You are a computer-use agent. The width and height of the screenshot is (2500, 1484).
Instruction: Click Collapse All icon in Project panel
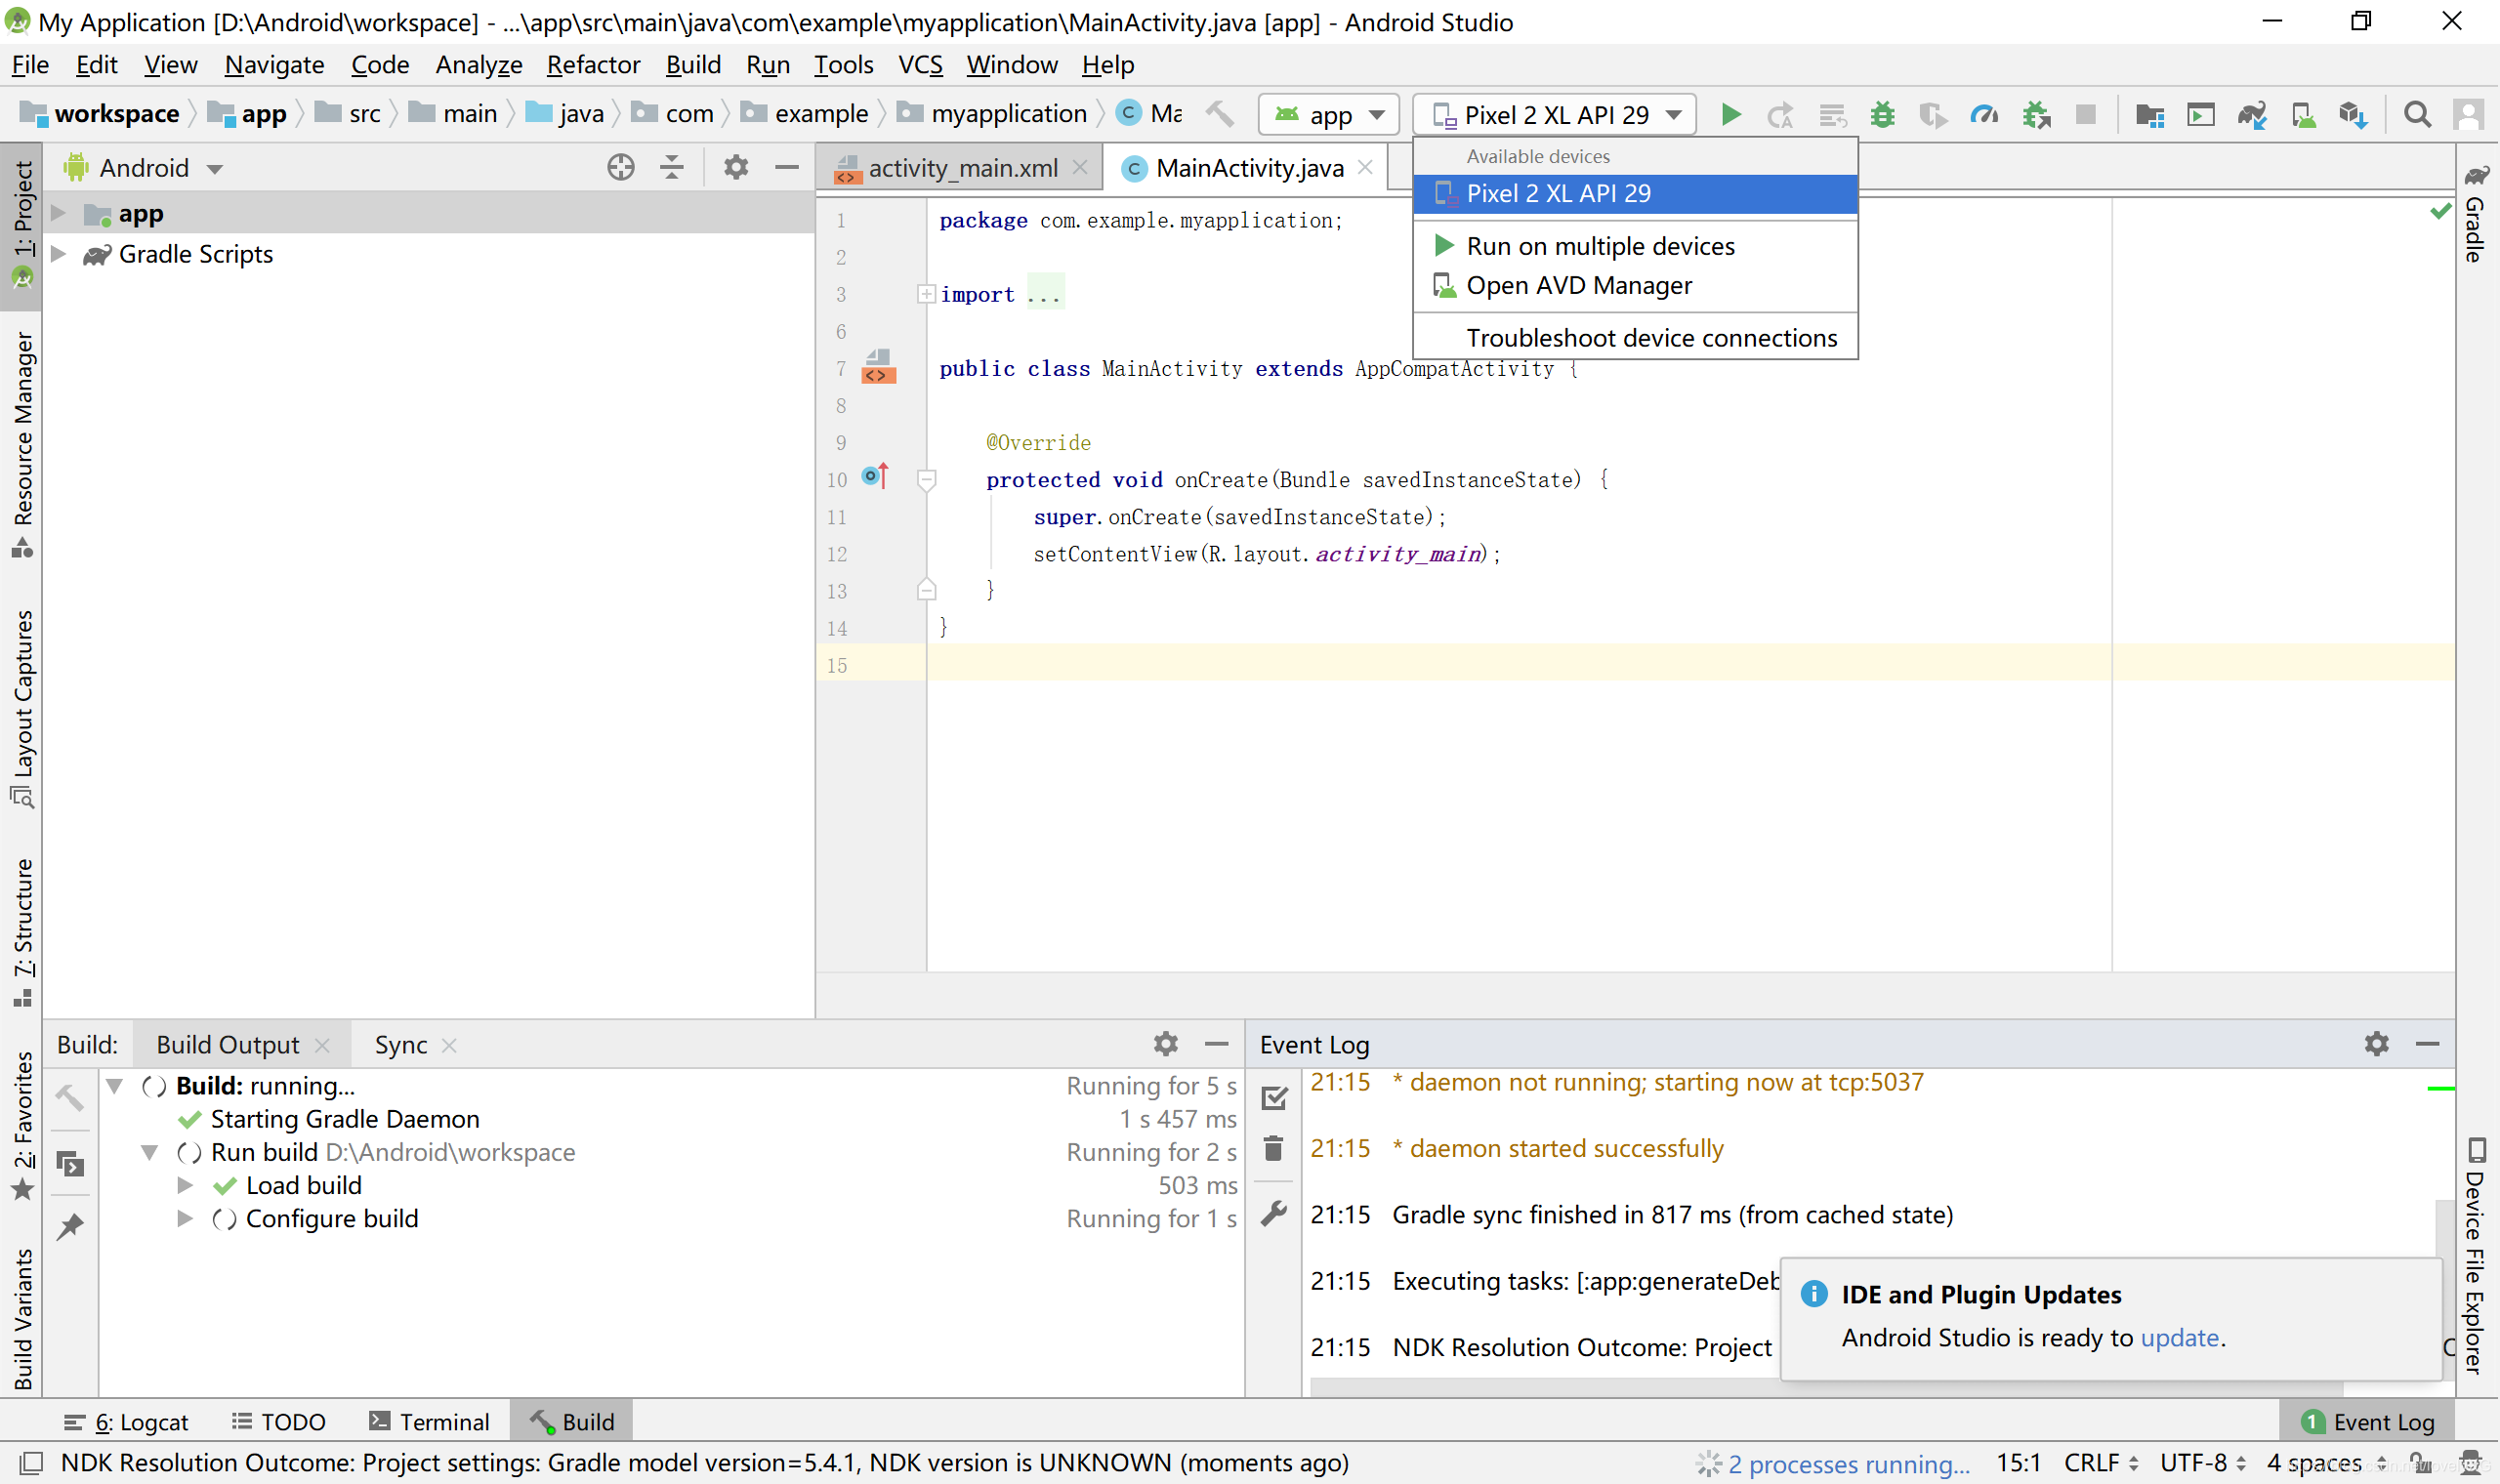pos(672,167)
